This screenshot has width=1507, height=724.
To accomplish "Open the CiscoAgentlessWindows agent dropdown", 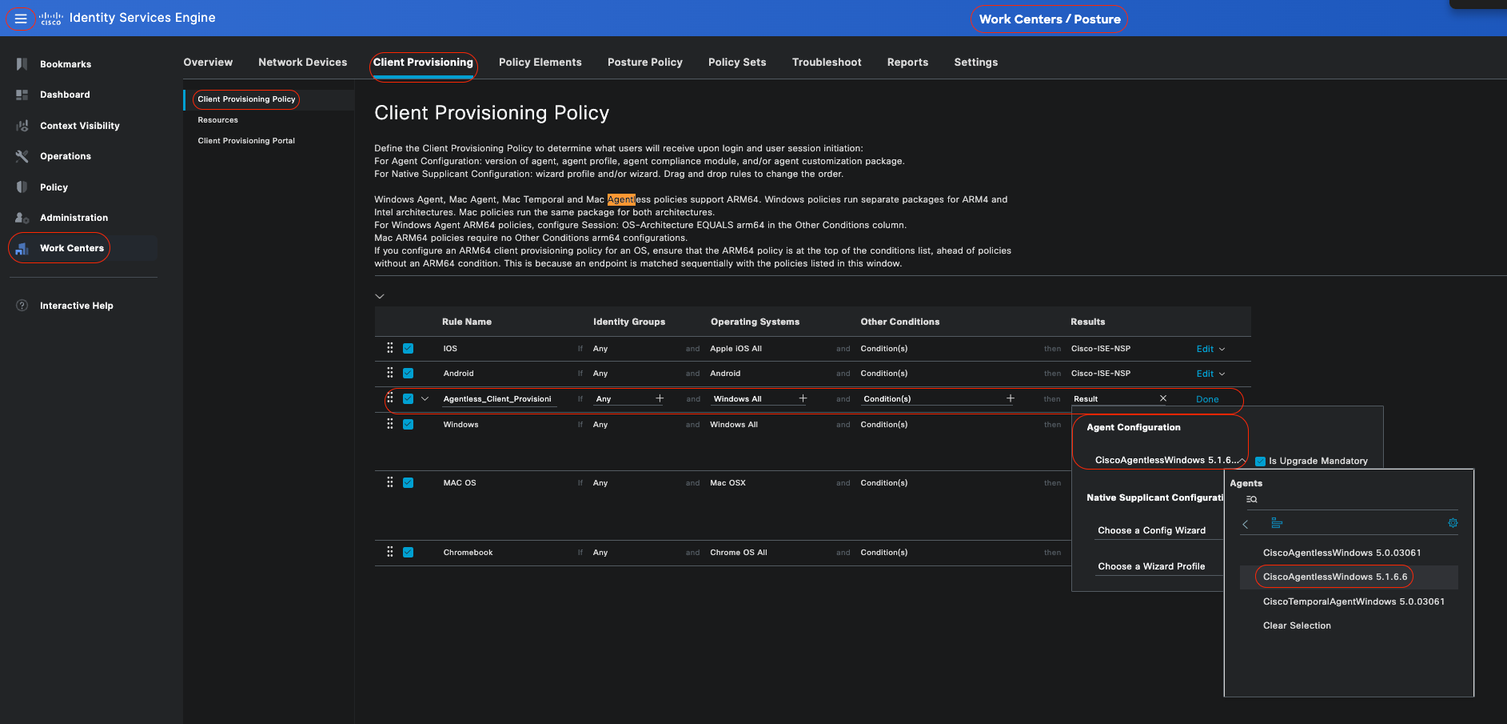I will point(1169,460).
